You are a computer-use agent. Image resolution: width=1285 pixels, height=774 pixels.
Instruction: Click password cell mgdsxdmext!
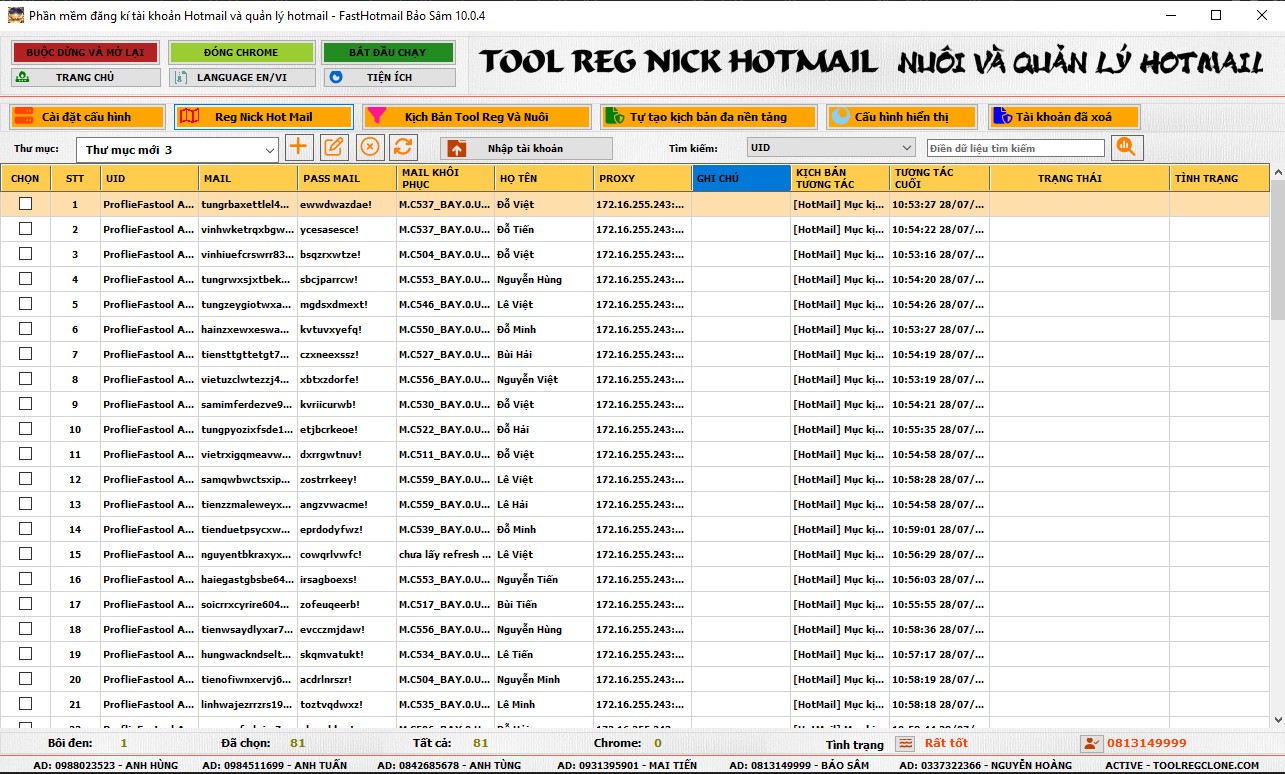click(x=347, y=304)
